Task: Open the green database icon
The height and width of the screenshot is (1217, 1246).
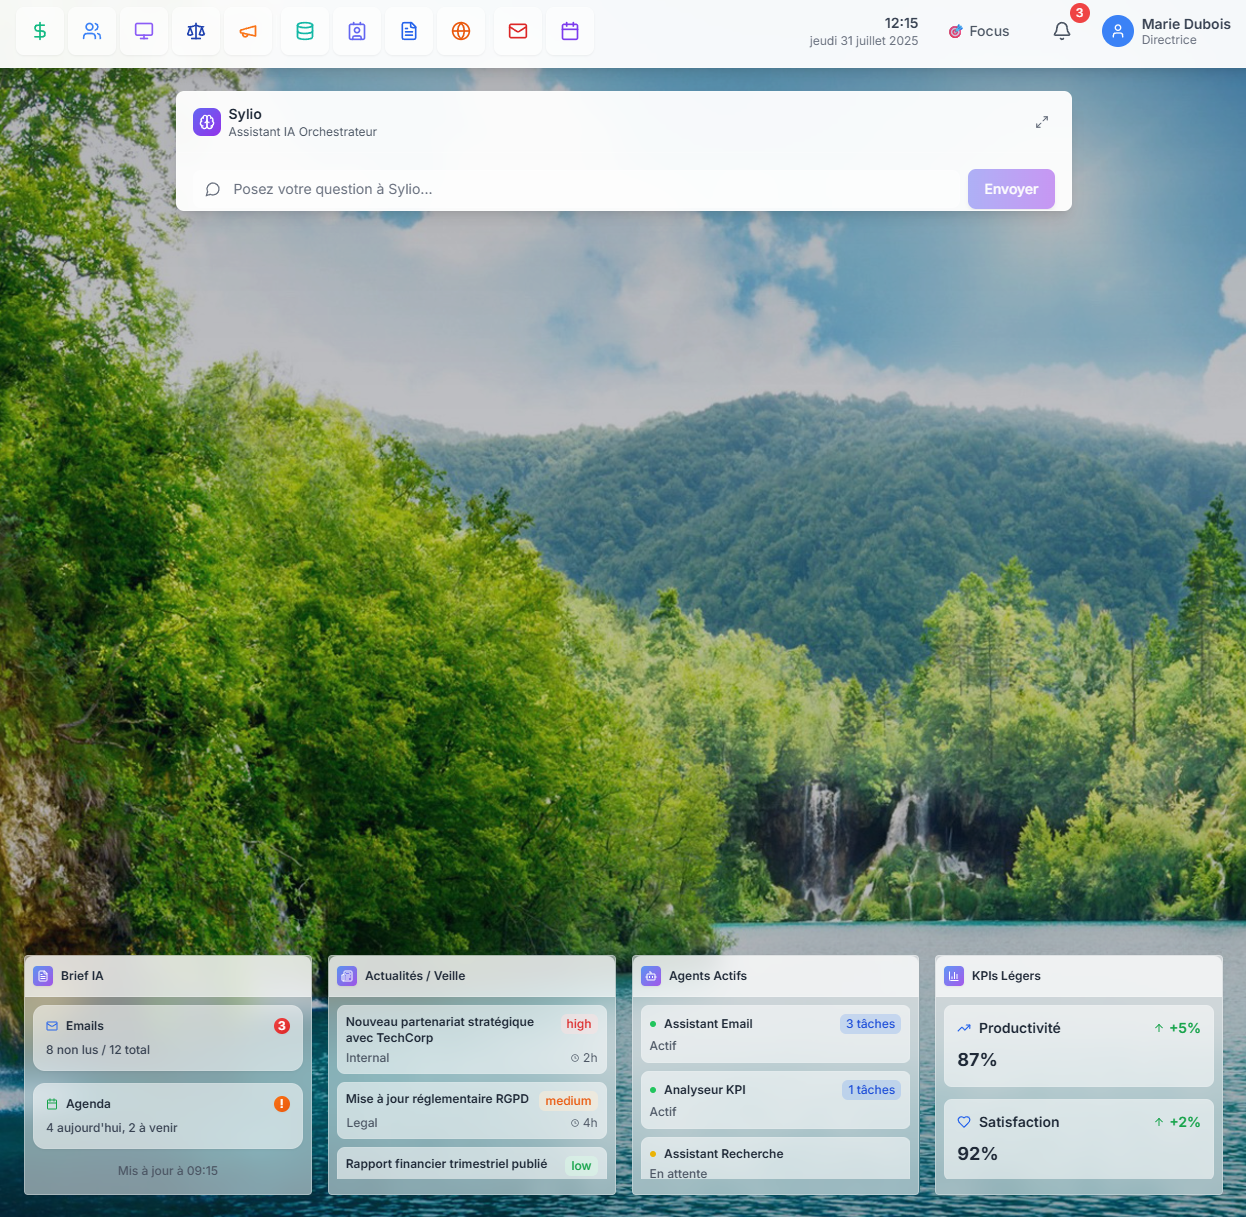Action: pos(305,31)
